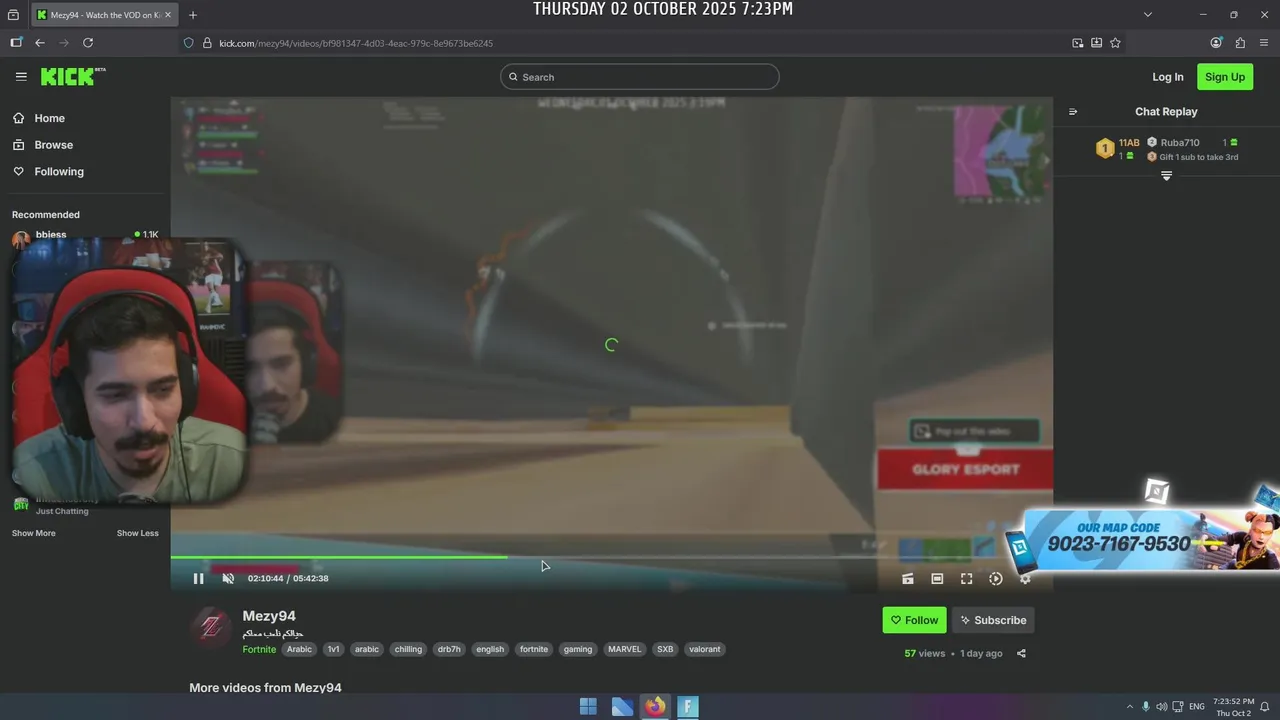Click Show More in the recommended list
Viewport: 1280px width, 720px height.
tap(34, 533)
